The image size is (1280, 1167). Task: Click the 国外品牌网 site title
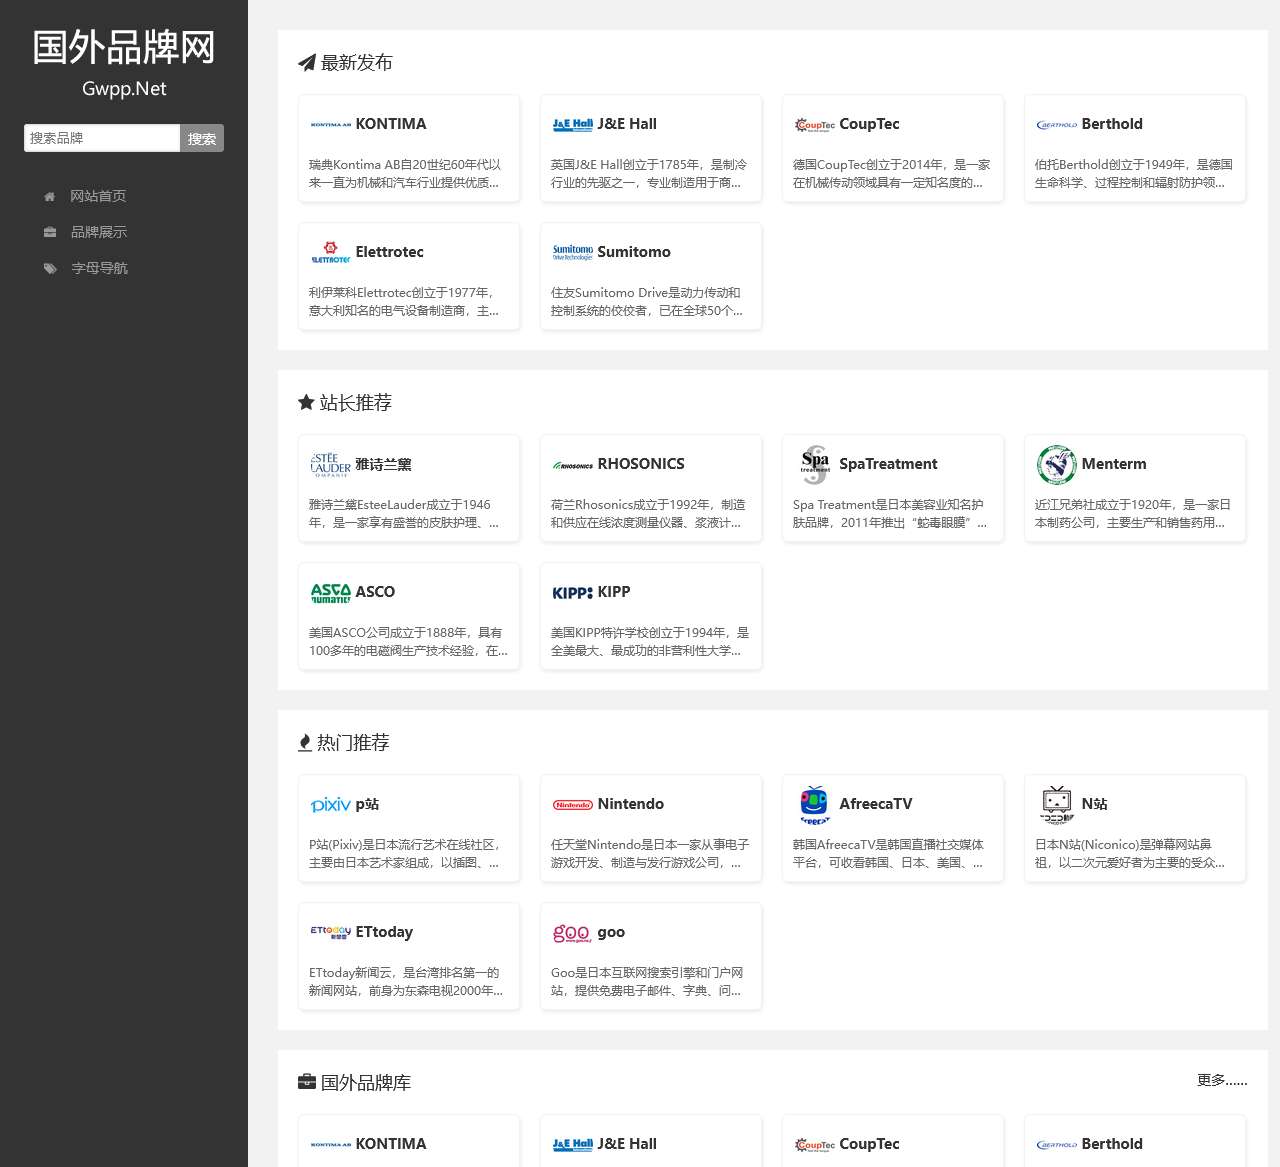click(x=124, y=47)
